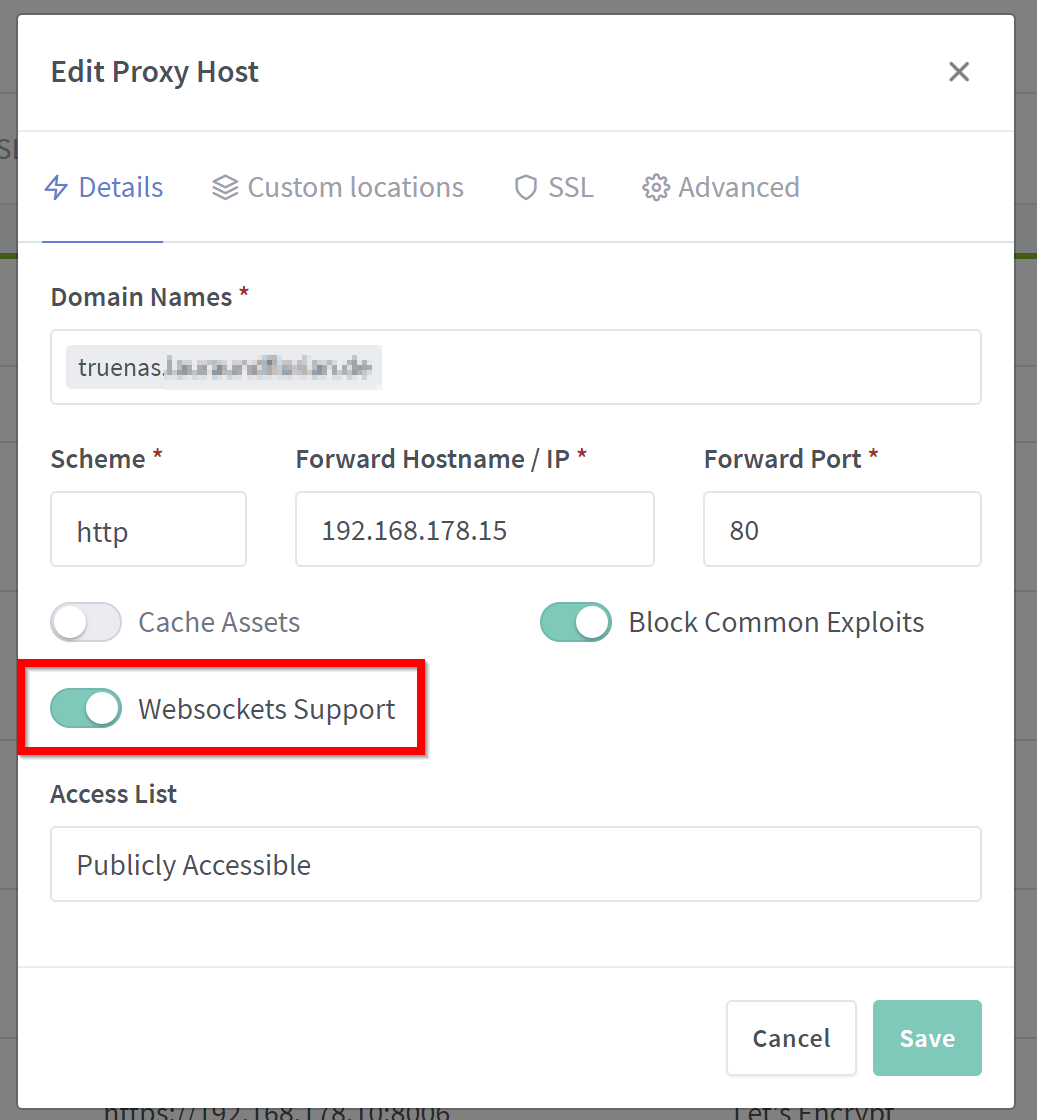
Task: Open the Scheme dropdown showing http
Action: point(149,529)
